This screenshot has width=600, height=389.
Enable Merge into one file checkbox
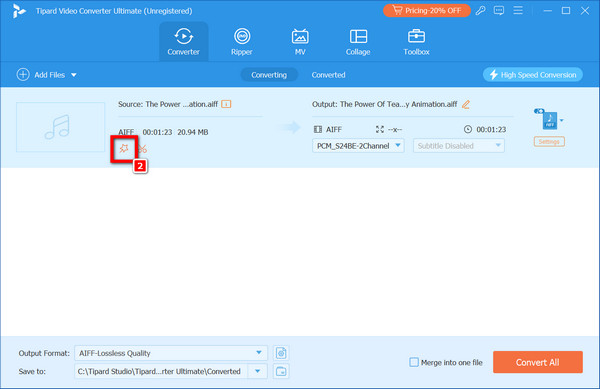(414, 362)
